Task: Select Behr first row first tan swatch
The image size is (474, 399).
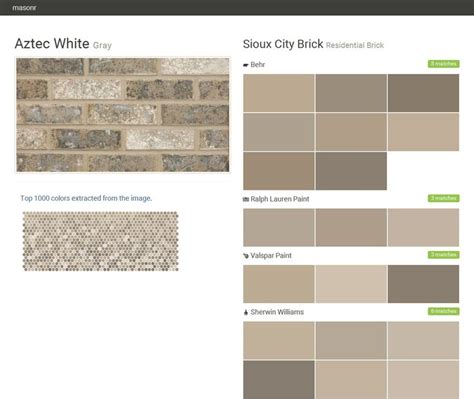Action: coord(279,93)
